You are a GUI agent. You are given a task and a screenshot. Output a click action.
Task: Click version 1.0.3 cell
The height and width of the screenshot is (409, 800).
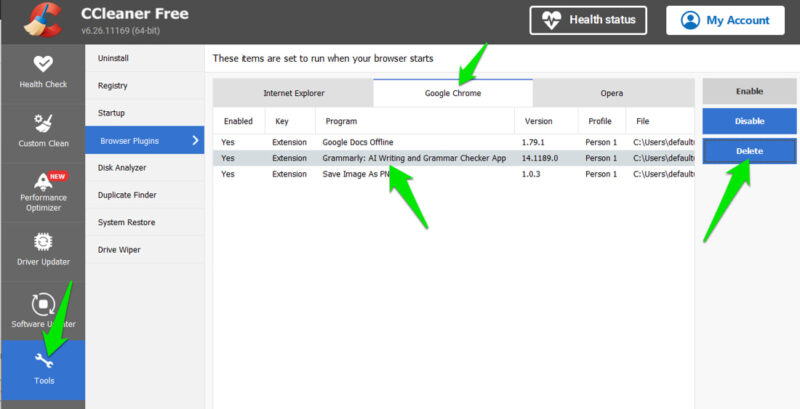pos(530,174)
